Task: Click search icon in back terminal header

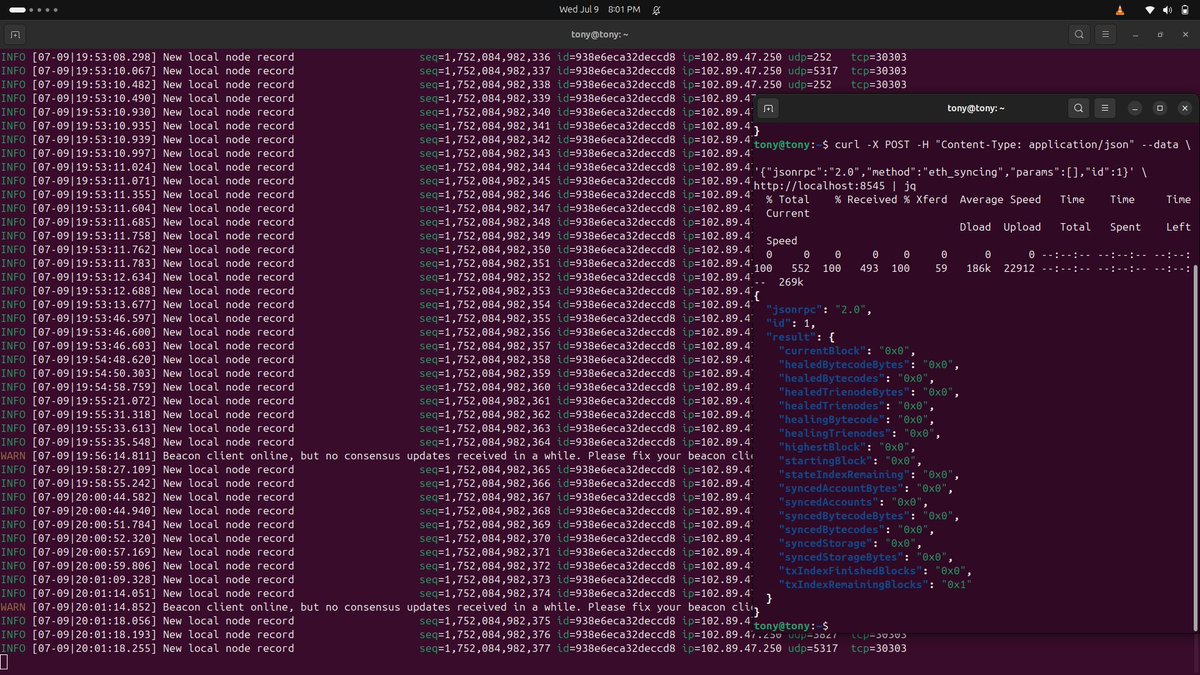Action: click(x=1079, y=34)
